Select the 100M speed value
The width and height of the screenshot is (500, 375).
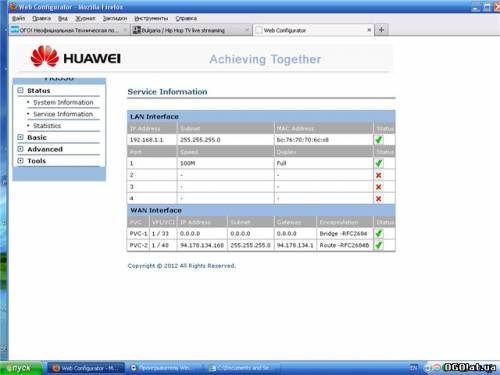(187, 163)
